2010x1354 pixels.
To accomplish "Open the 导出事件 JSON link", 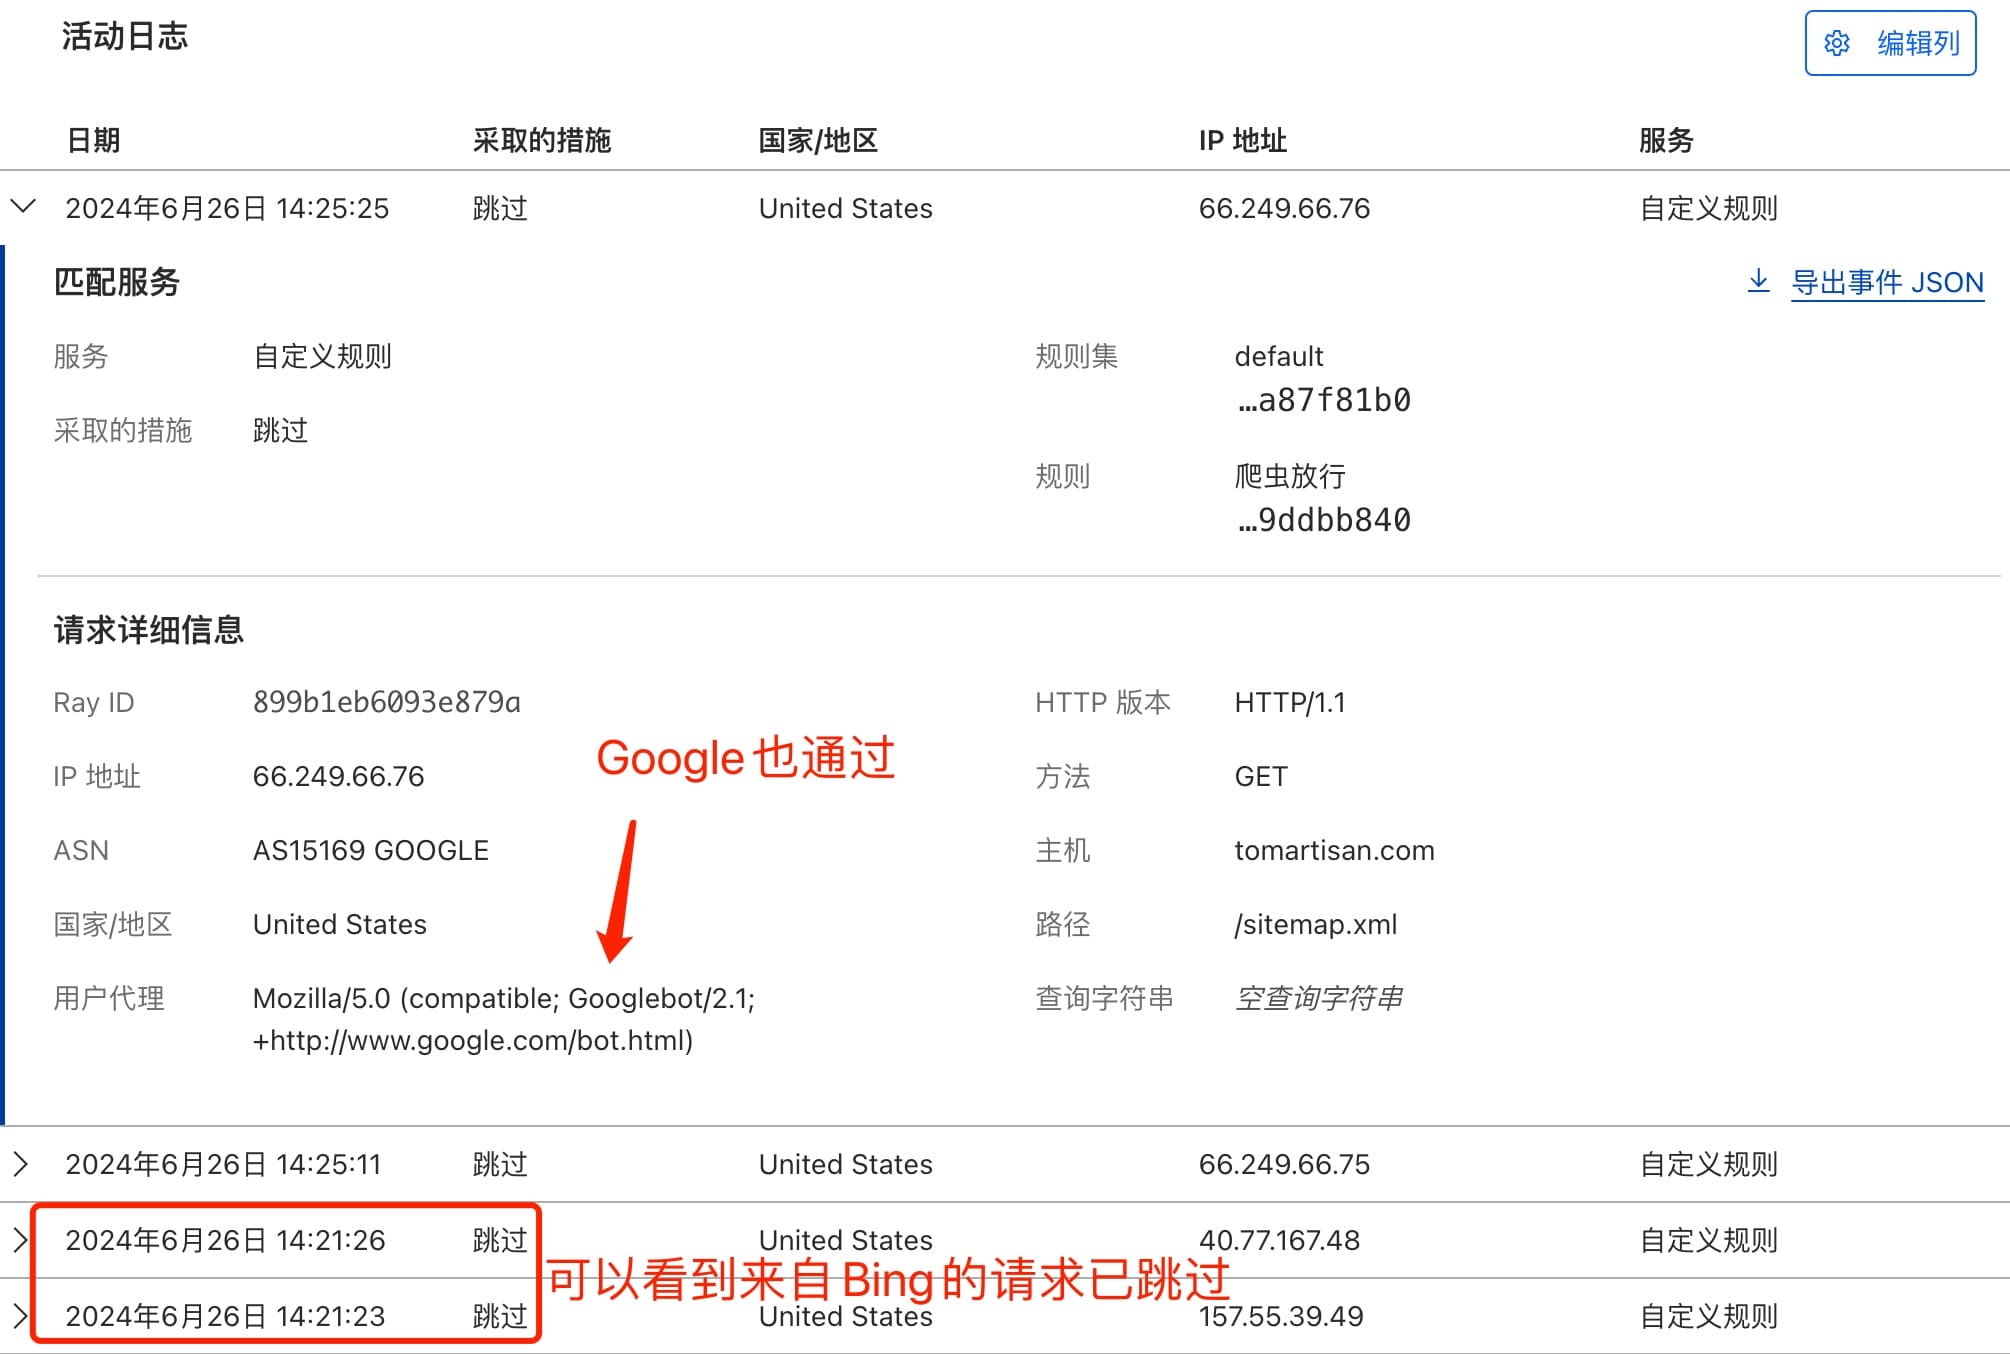I will pyautogui.click(x=1886, y=283).
